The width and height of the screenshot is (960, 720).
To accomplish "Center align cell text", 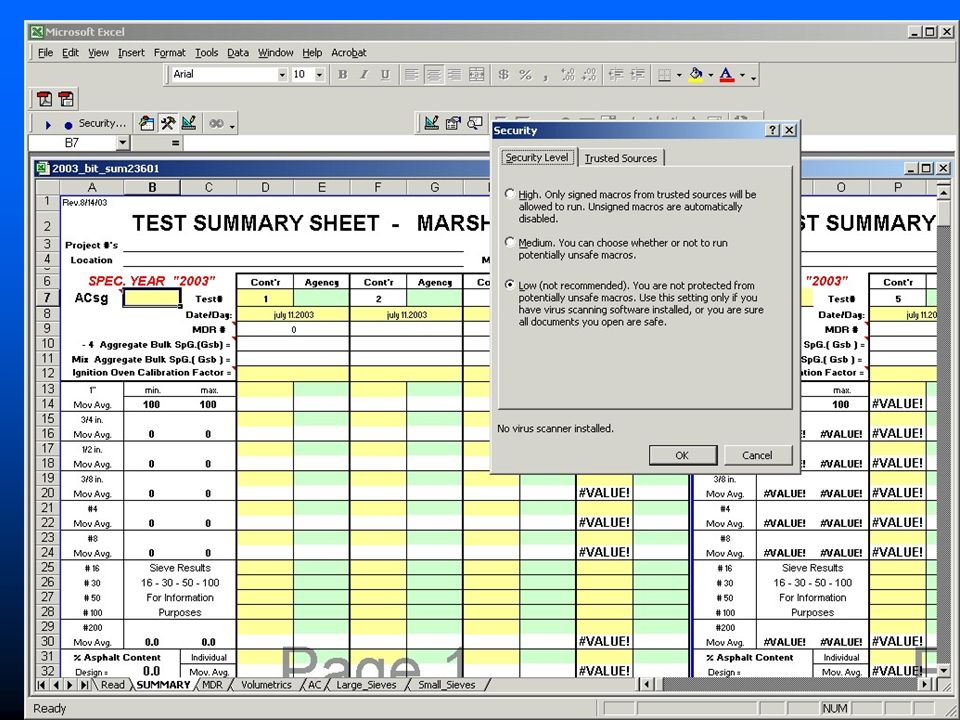I will click(x=433, y=75).
